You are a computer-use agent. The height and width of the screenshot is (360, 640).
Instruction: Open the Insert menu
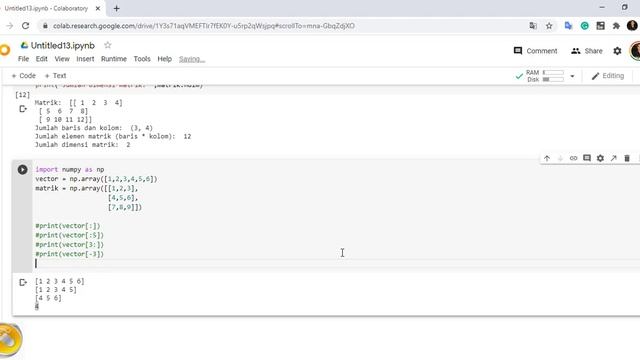[85, 59]
